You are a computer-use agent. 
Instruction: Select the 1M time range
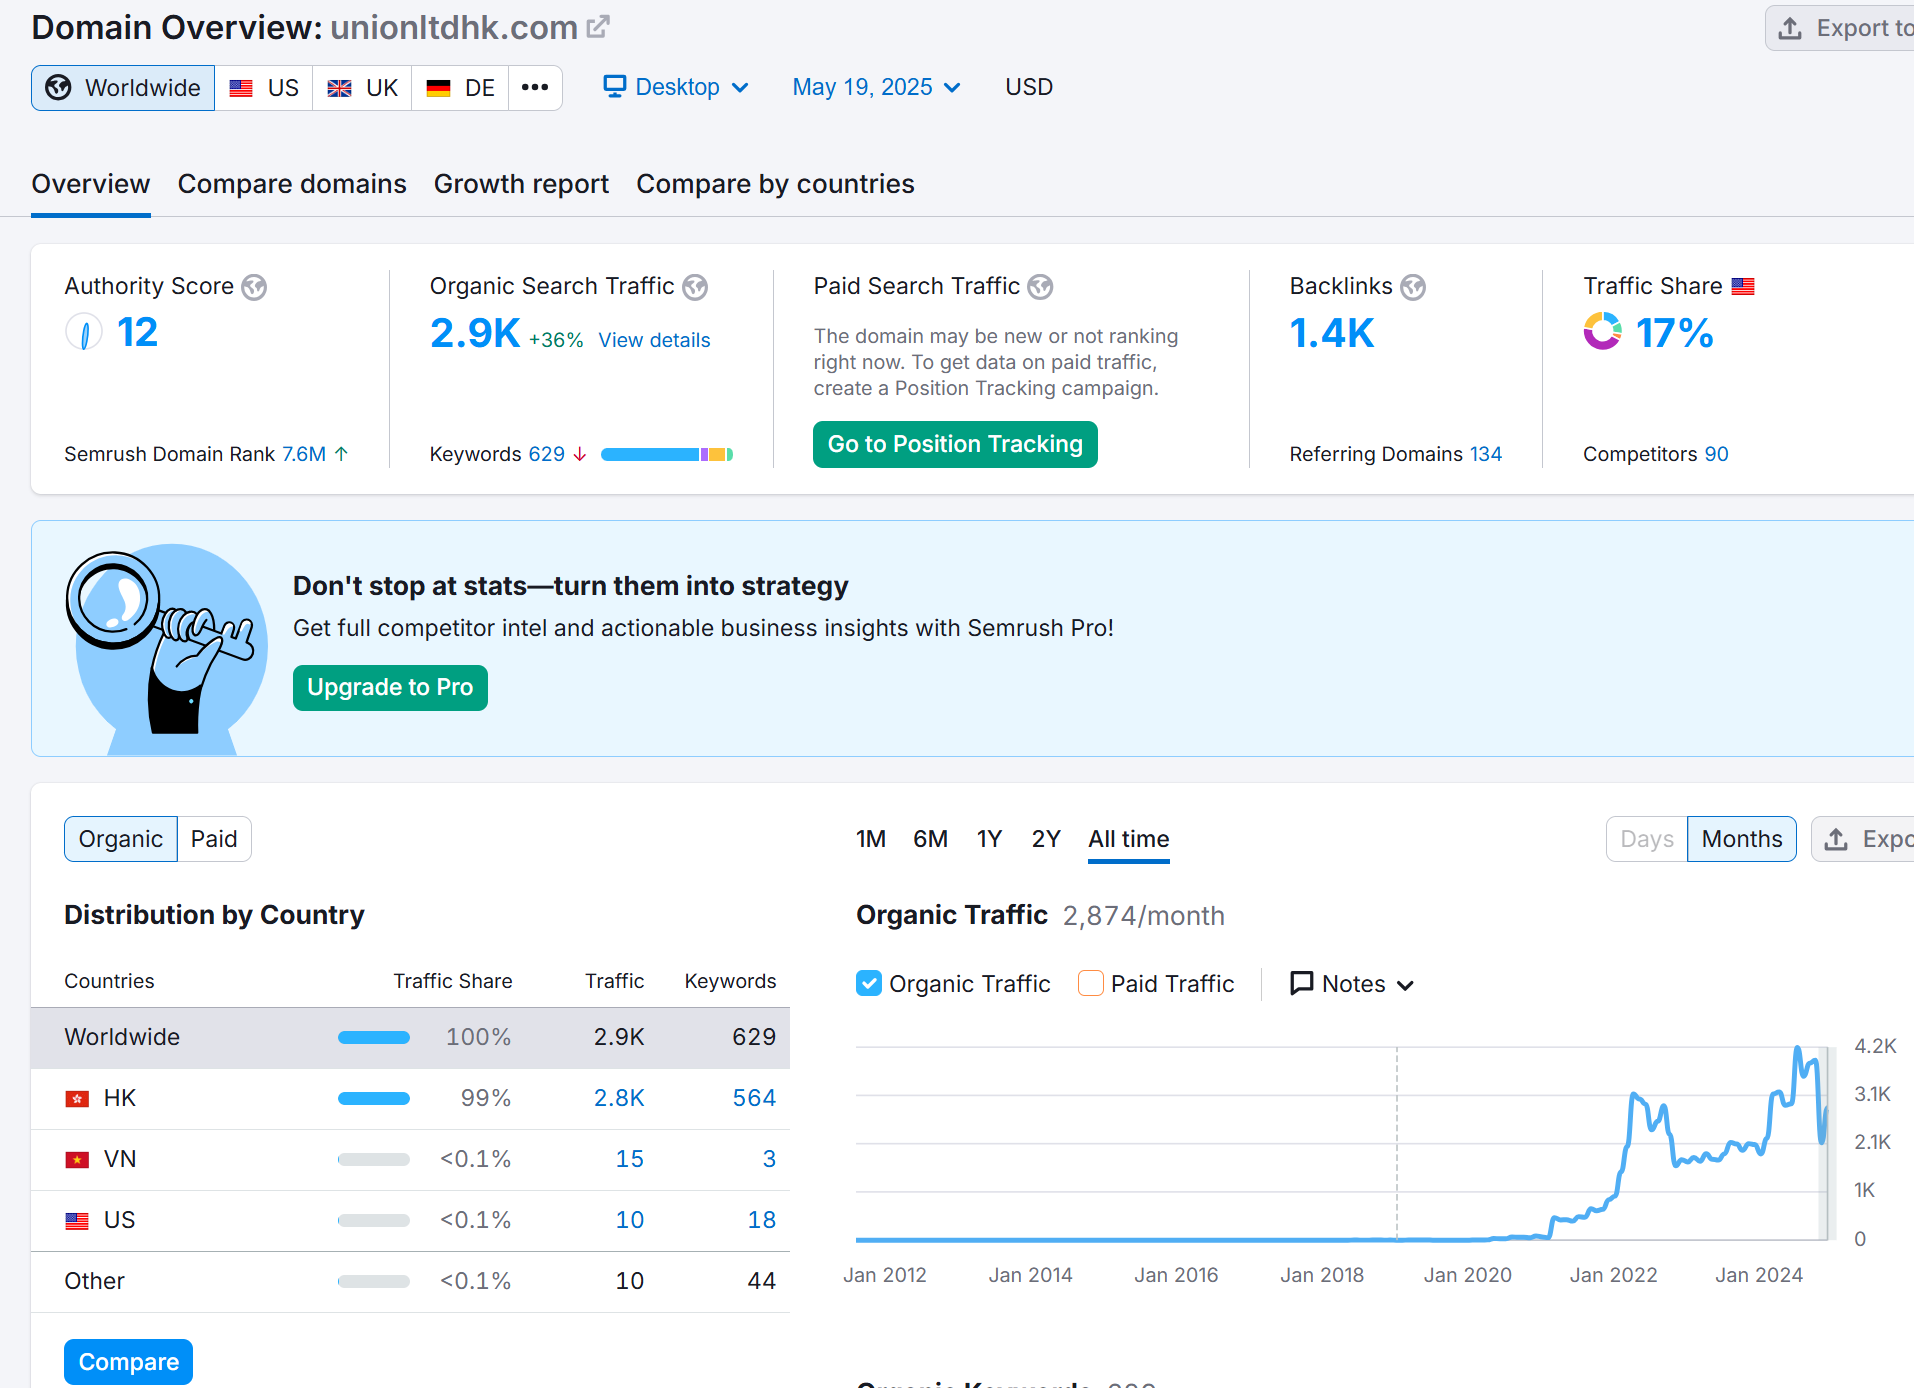click(871, 839)
